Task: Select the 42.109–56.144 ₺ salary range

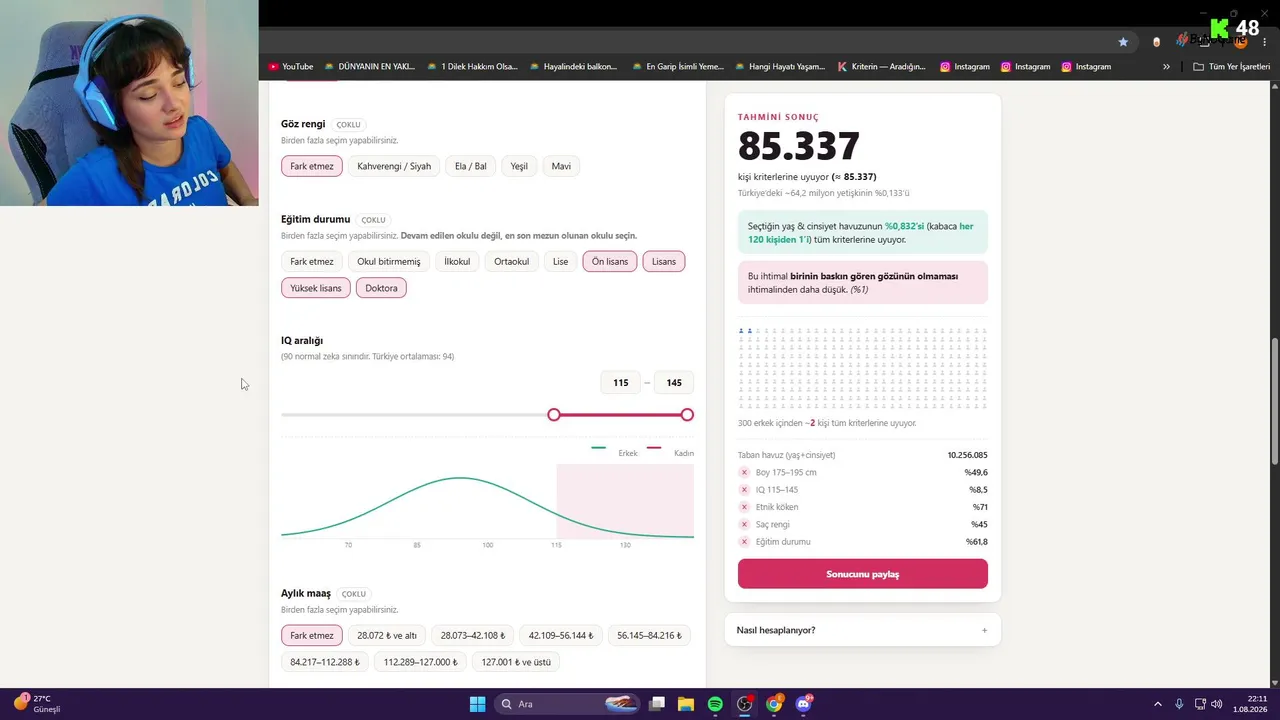Action: (561, 636)
